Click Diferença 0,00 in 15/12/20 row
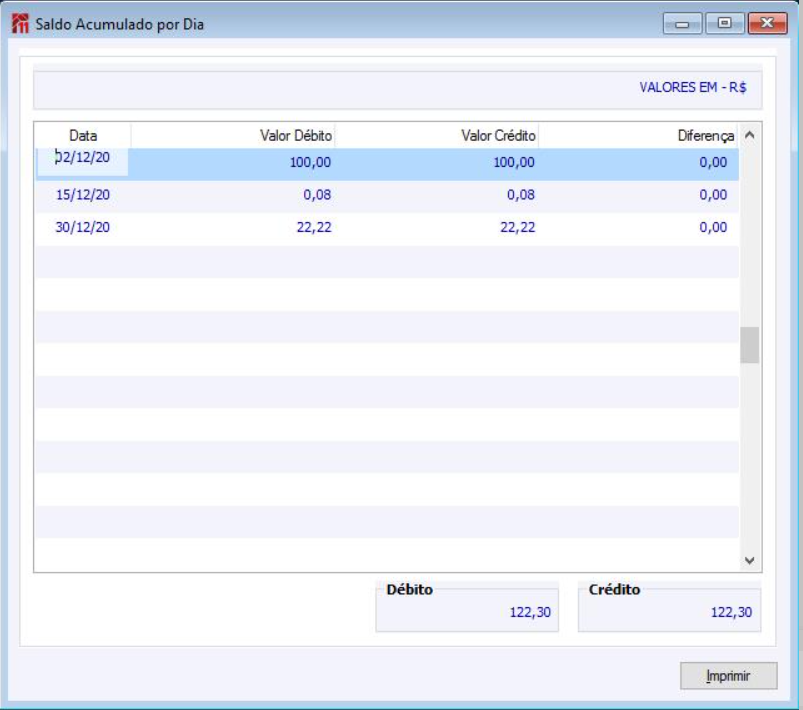 (x=713, y=195)
